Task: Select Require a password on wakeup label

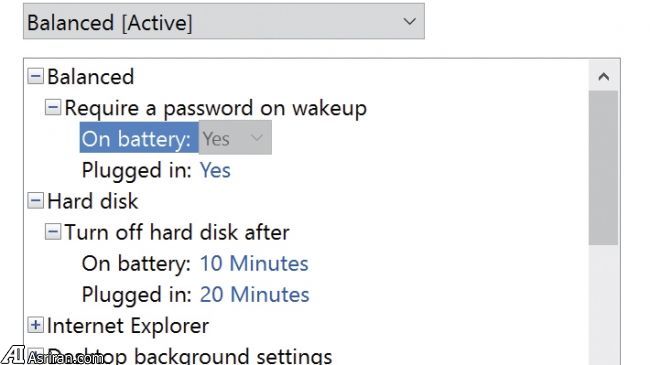Action: point(216,109)
